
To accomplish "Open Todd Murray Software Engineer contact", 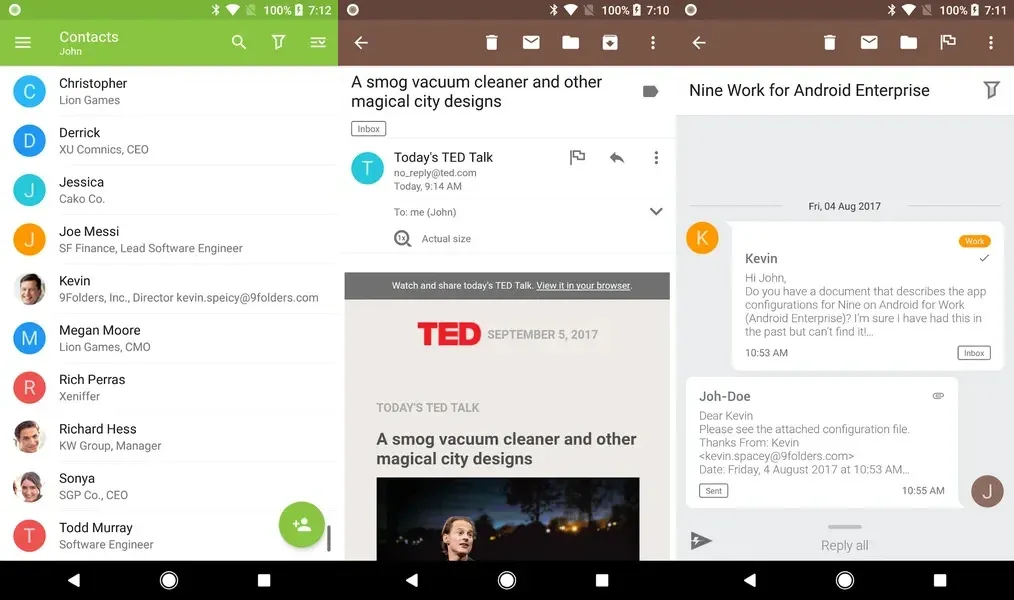I will tap(169, 535).
